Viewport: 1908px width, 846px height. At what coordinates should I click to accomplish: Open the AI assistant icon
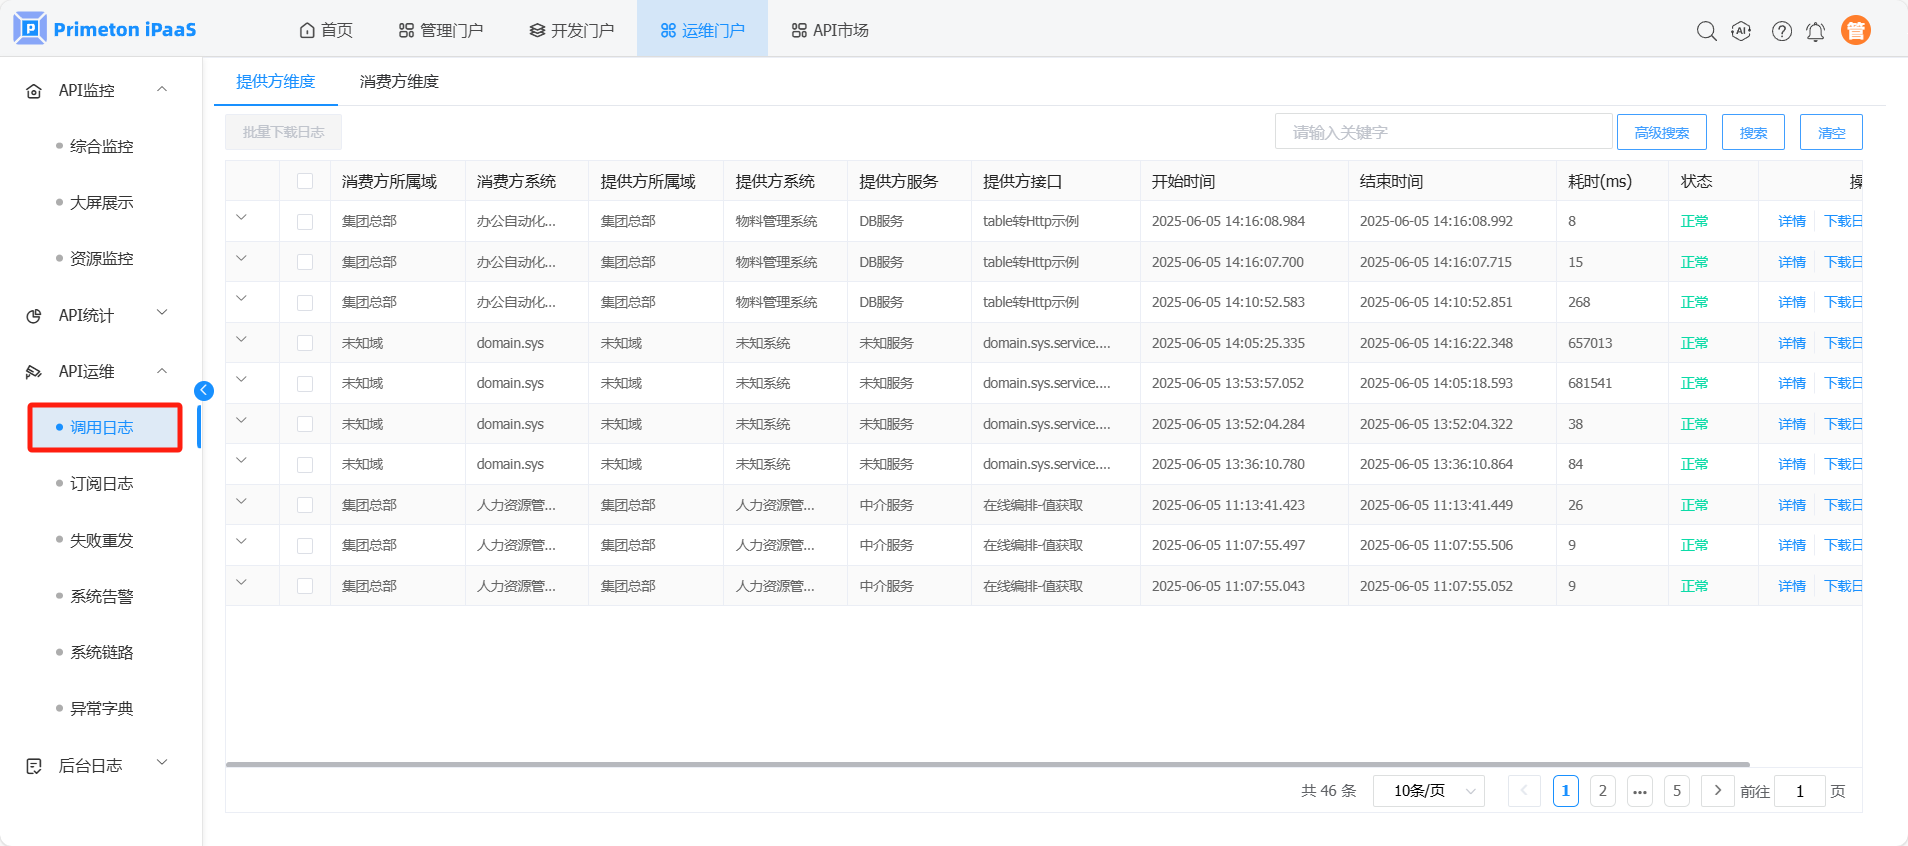coord(1741,31)
